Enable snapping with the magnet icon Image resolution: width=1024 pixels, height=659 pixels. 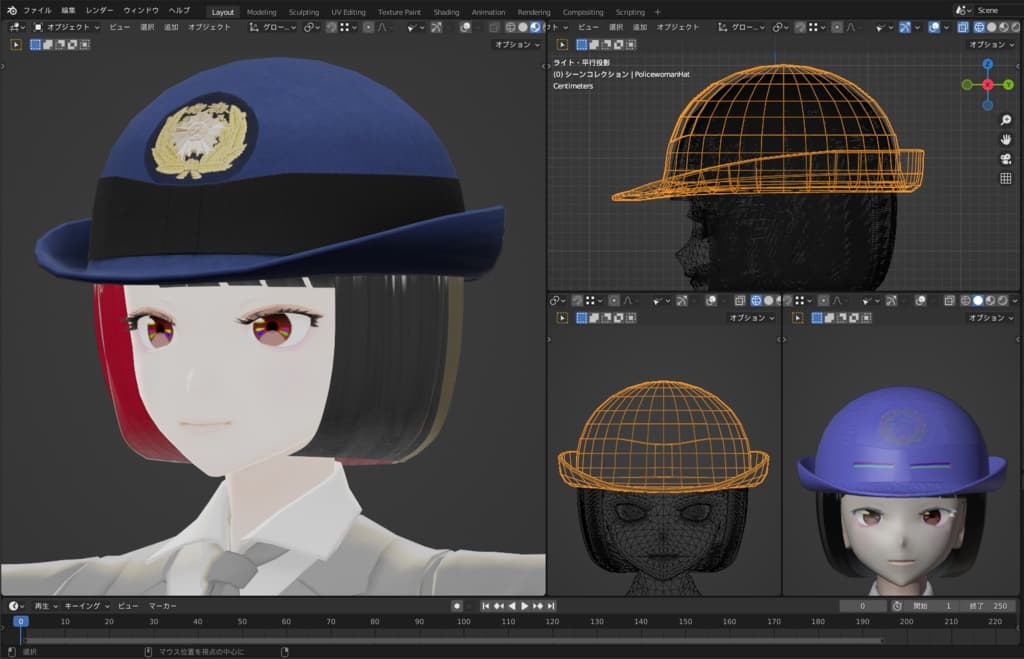click(x=308, y=28)
